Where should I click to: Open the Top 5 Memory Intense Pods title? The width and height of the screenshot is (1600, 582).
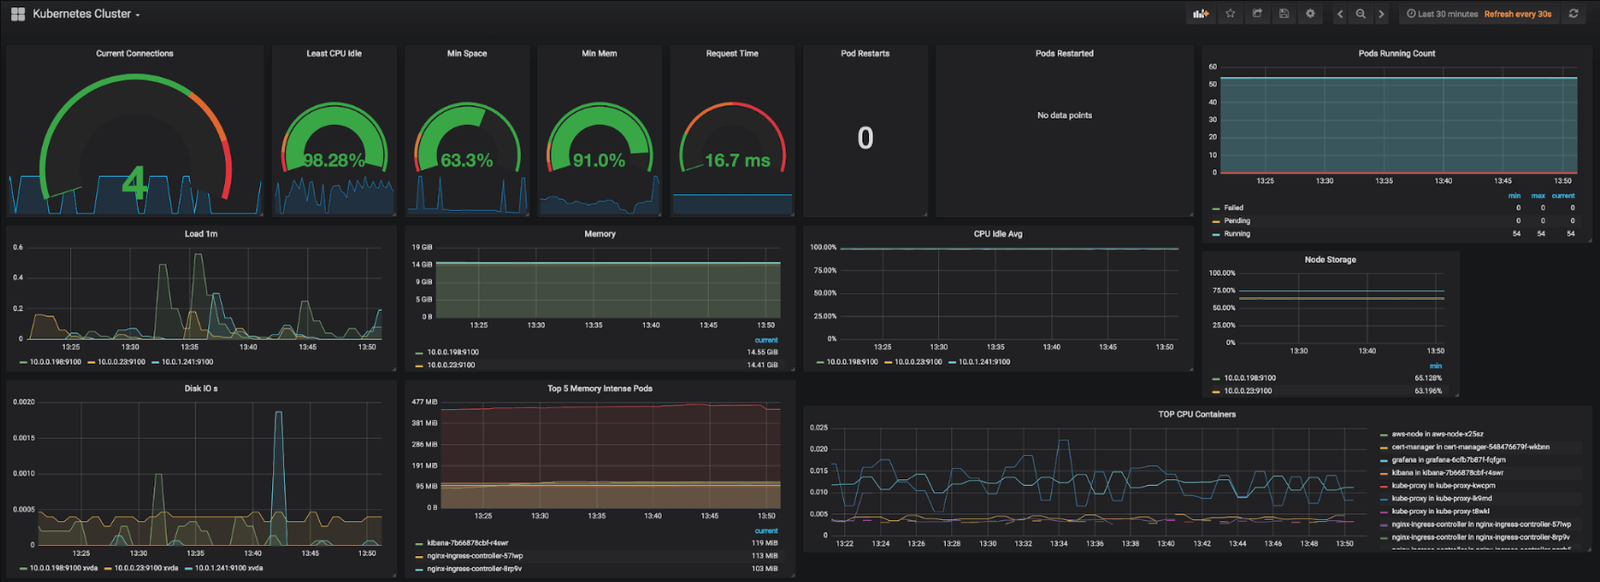click(x=600, y=389)
